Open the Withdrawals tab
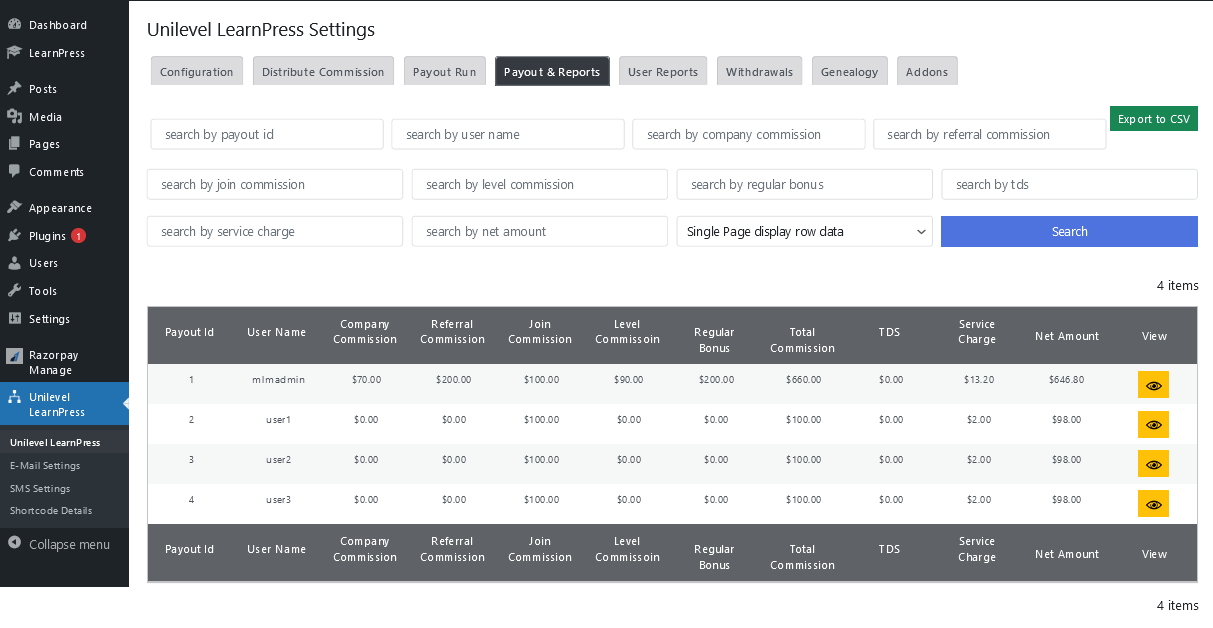The height and width of the screenshot is (628, 1213). click(759, 71)
